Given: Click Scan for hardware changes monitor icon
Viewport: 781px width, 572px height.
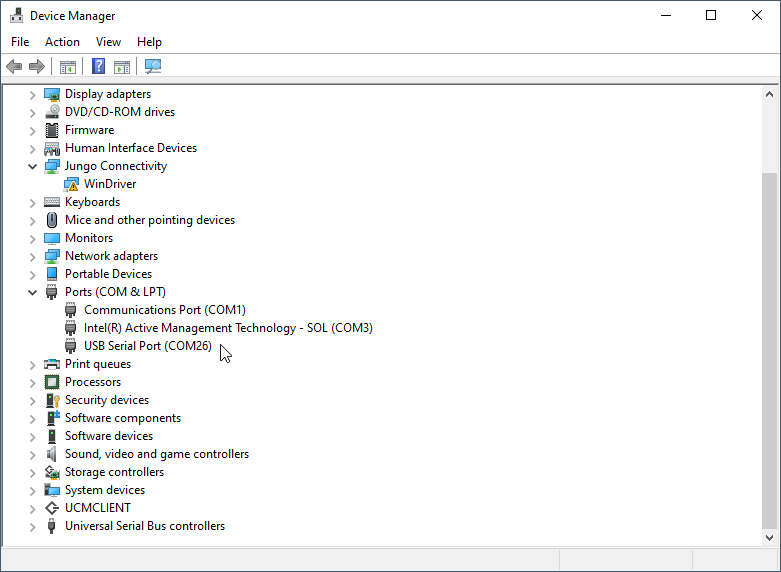Looking at the screenshot, I should [x=153, y=66].
